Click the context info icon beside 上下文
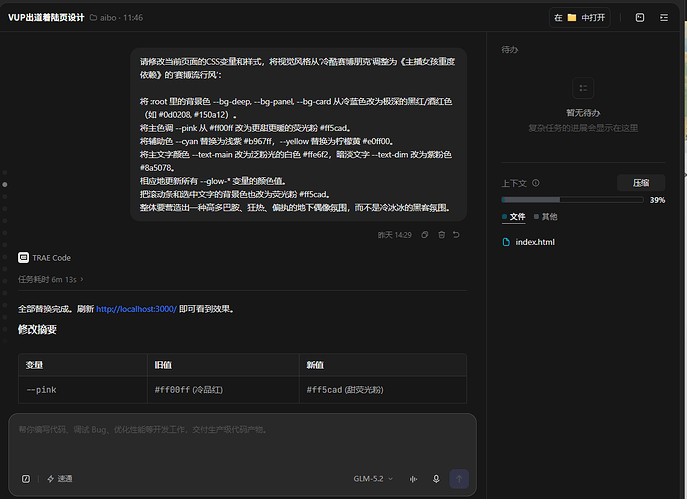This screenshot has height=499, width=687. pyautogui.click(x=535, y=183)
